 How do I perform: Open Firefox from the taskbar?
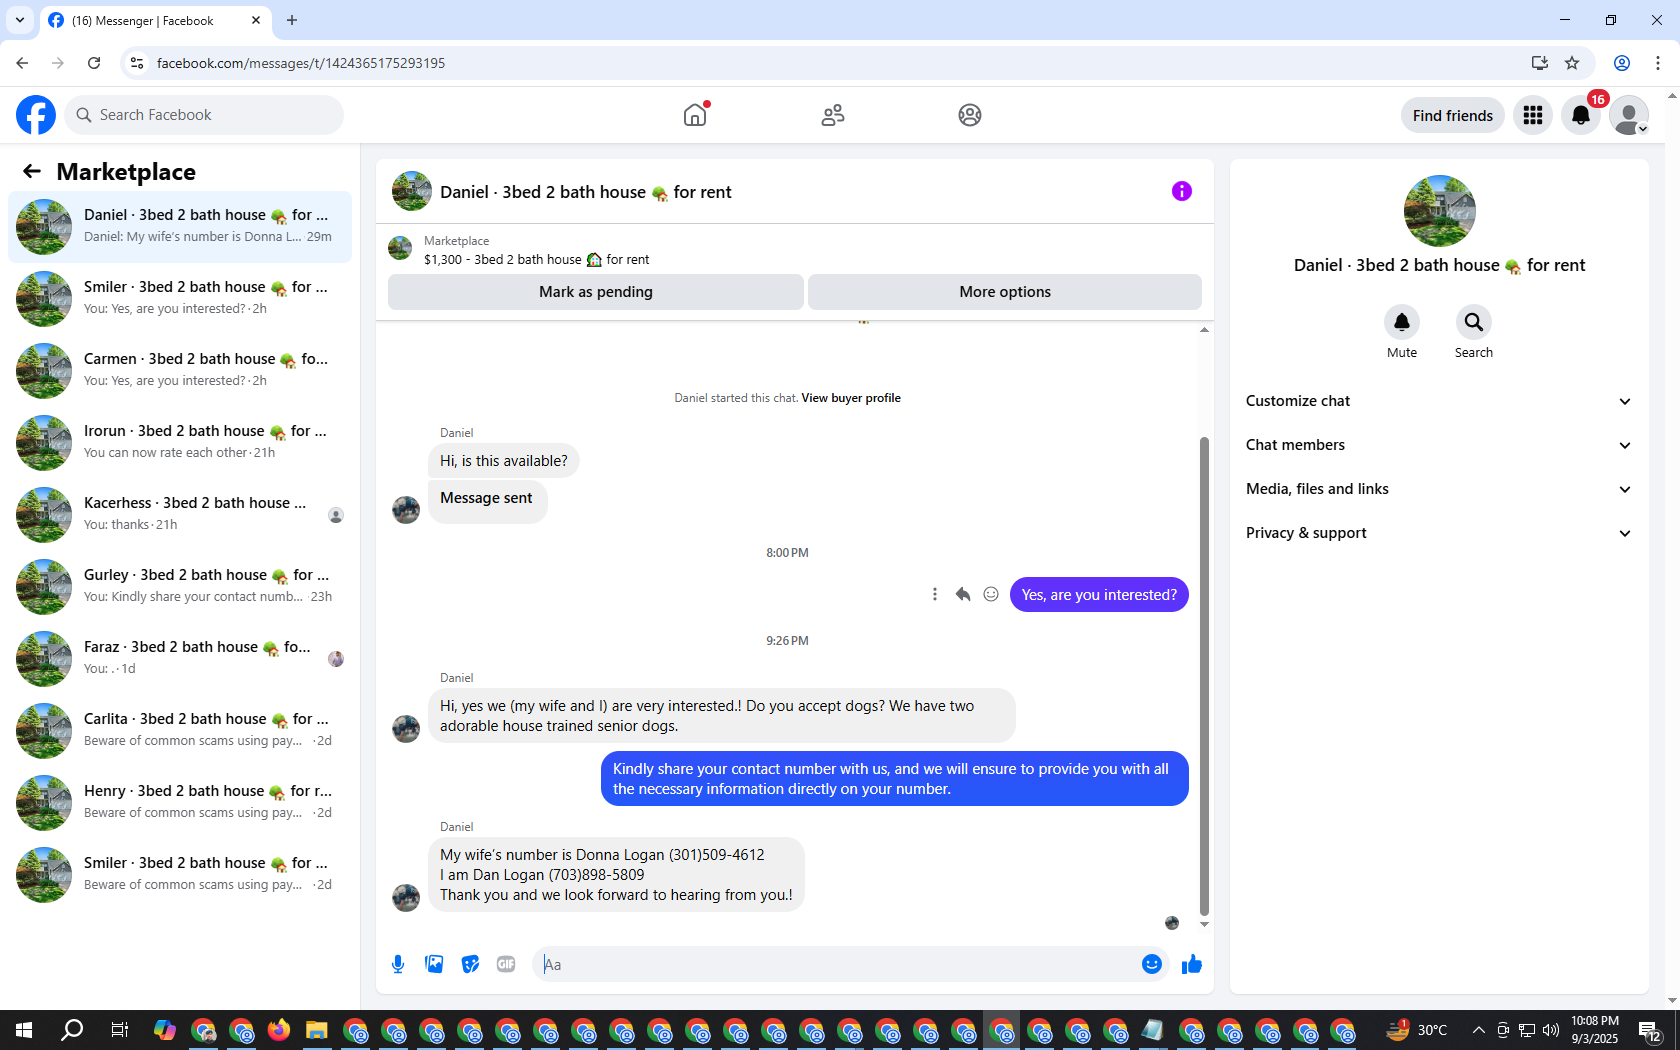tap(279, 1030)
